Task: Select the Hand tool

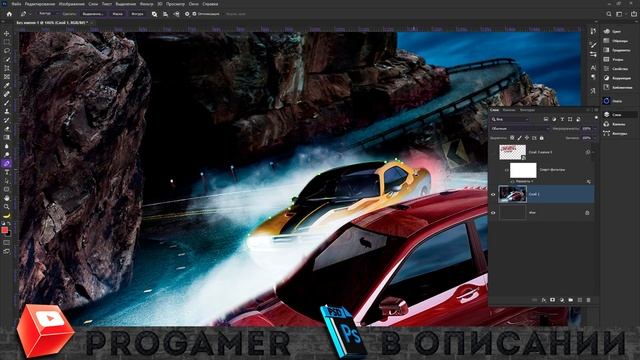Action: coord(7,198)
